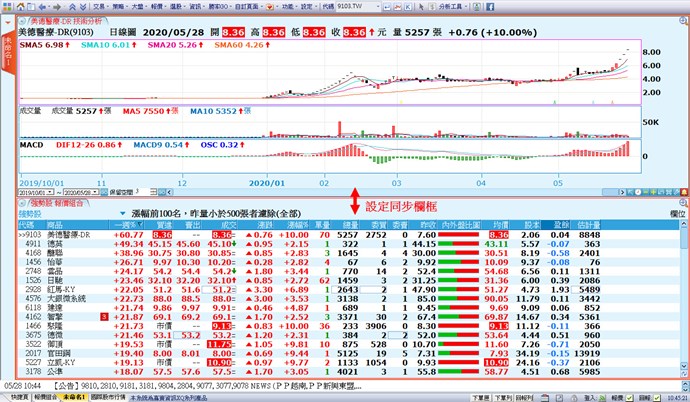Image resolution: width=690 pixels, height=402 pixels.
Task: Open the 報價 menu
Action: coord(158,7)
